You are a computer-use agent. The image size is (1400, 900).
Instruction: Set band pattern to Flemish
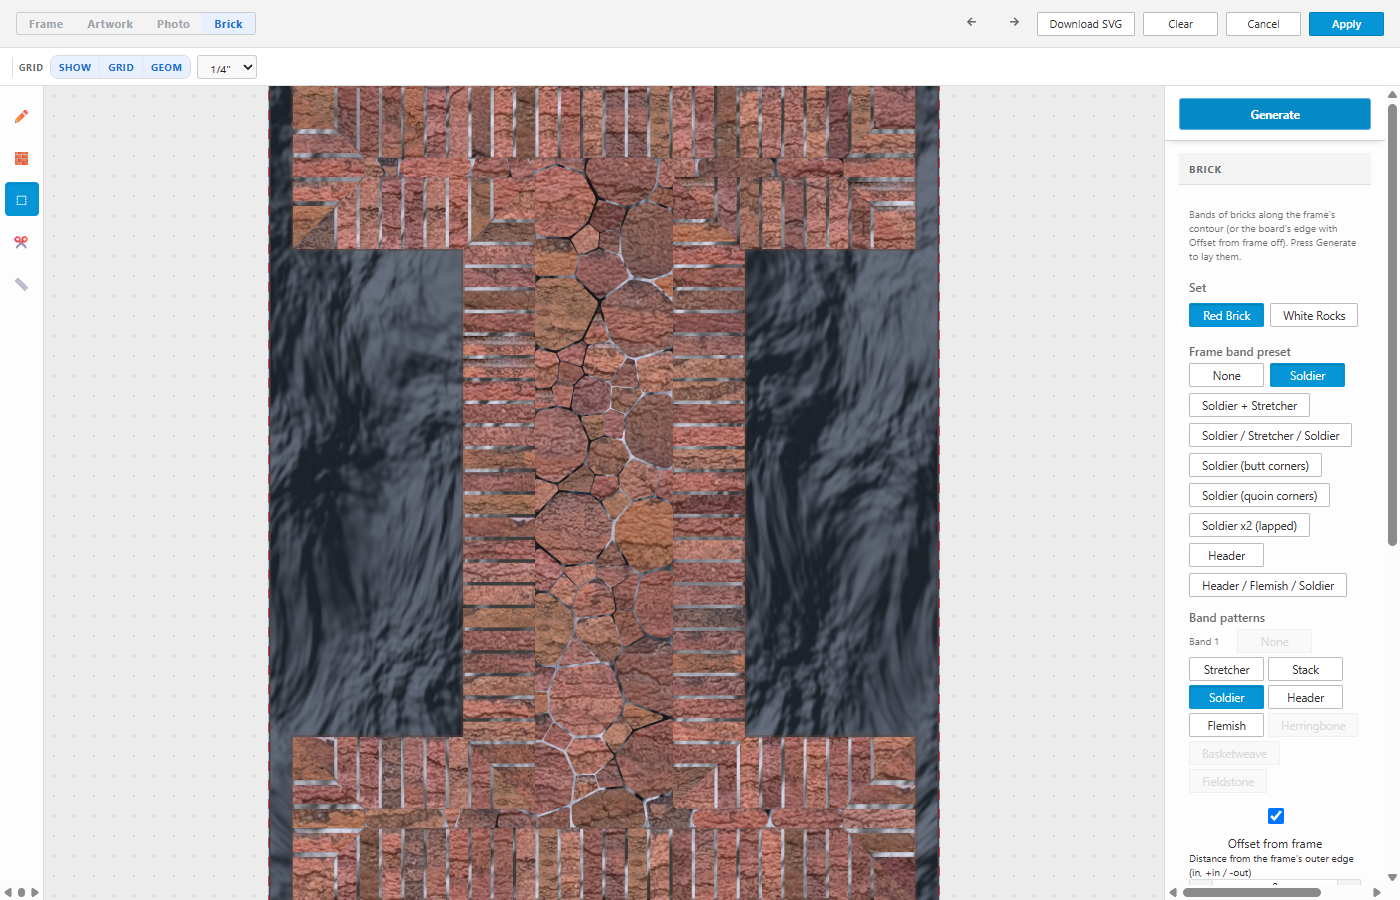pyautogui.click(x=1226, y=725)
